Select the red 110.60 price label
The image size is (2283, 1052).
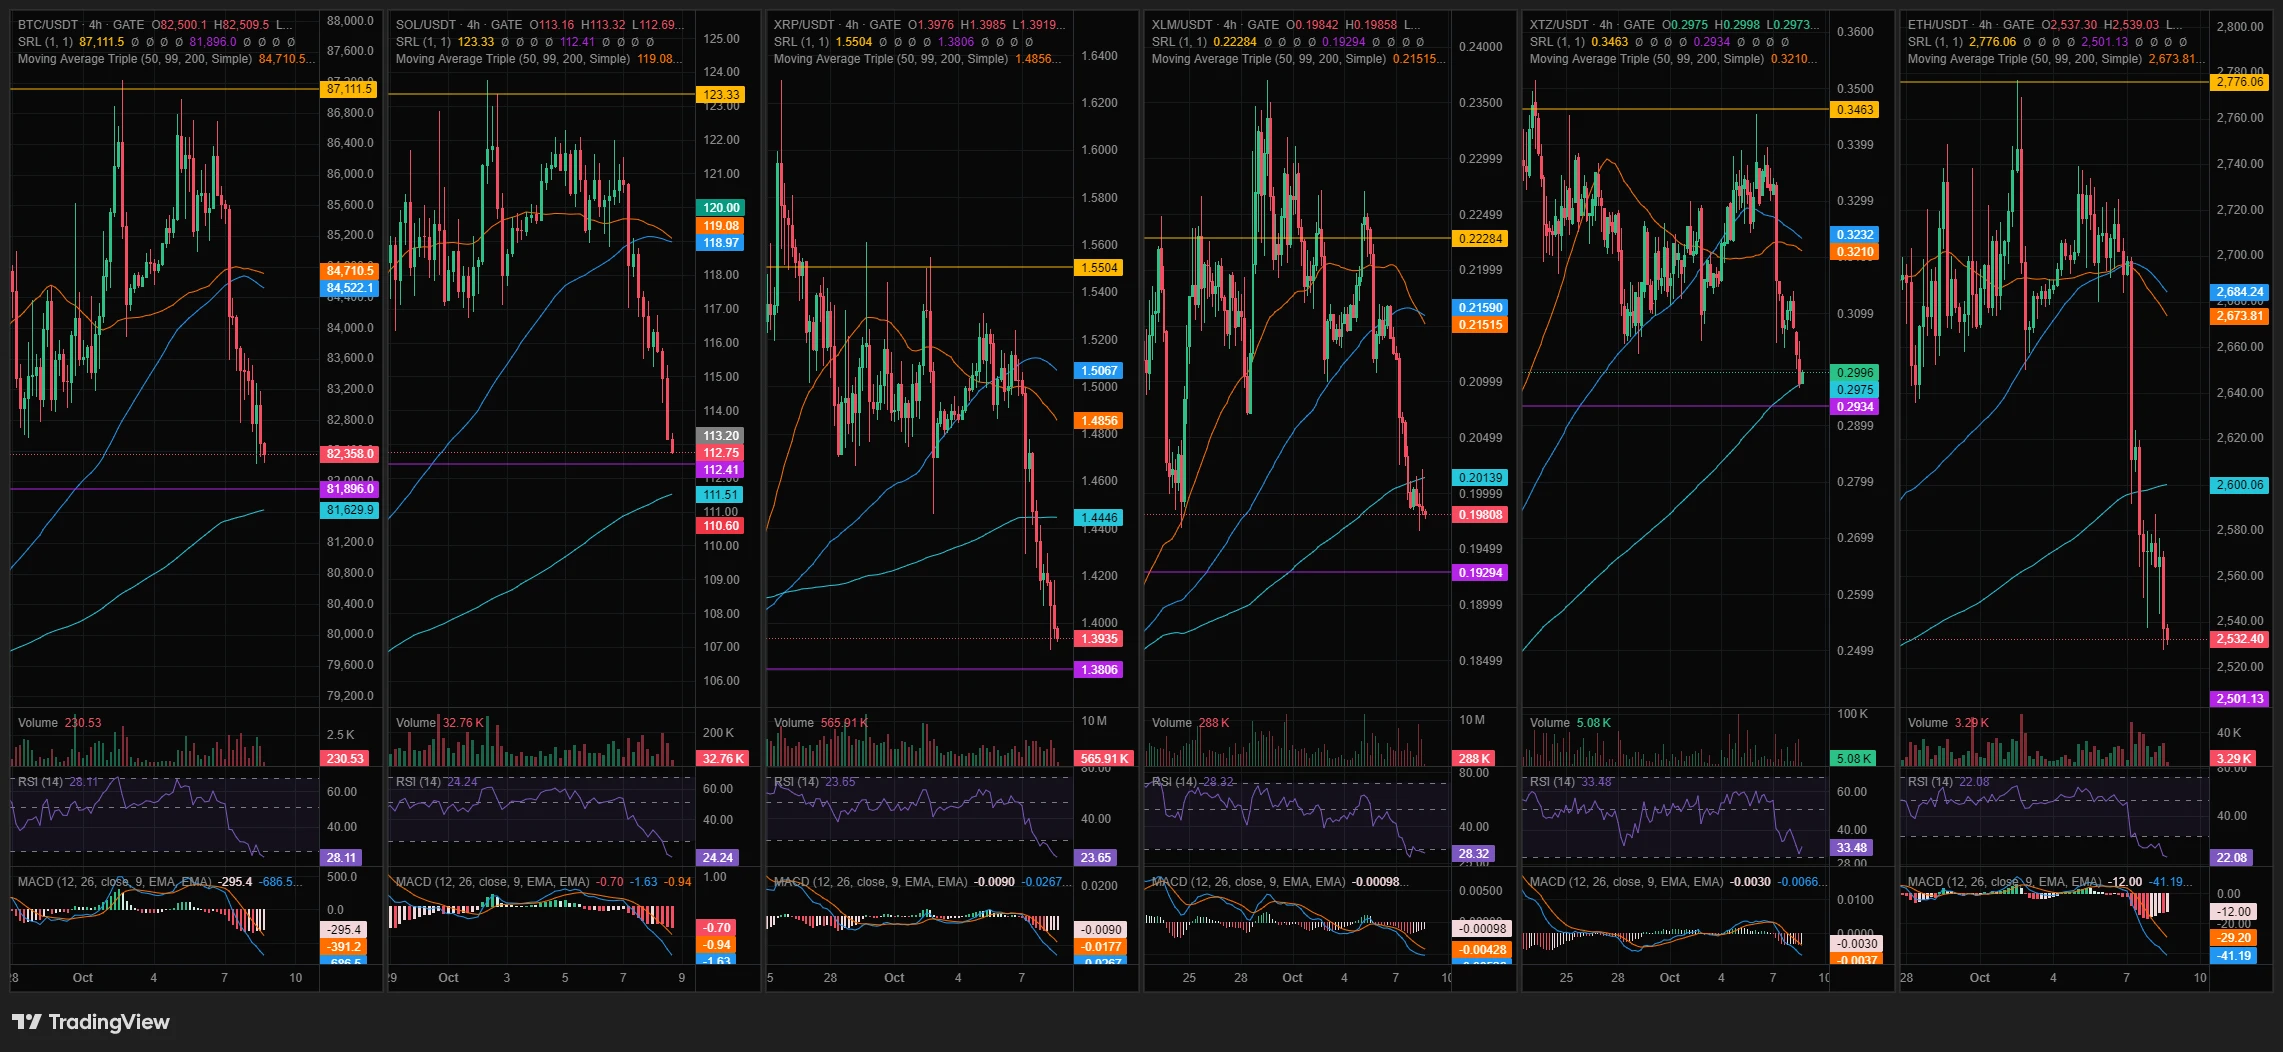click(720, 526)
